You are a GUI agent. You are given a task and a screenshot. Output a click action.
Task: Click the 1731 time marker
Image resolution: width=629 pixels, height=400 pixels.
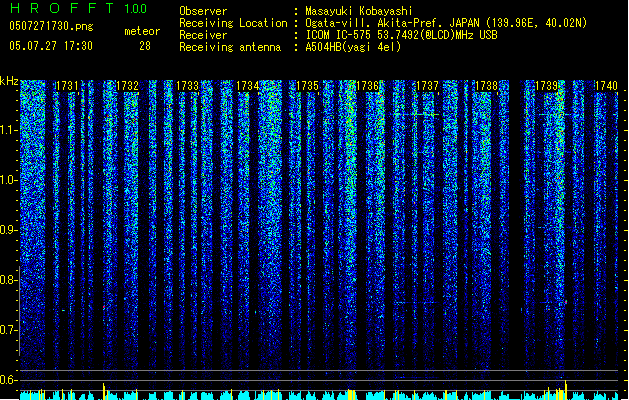coord(67,86)
